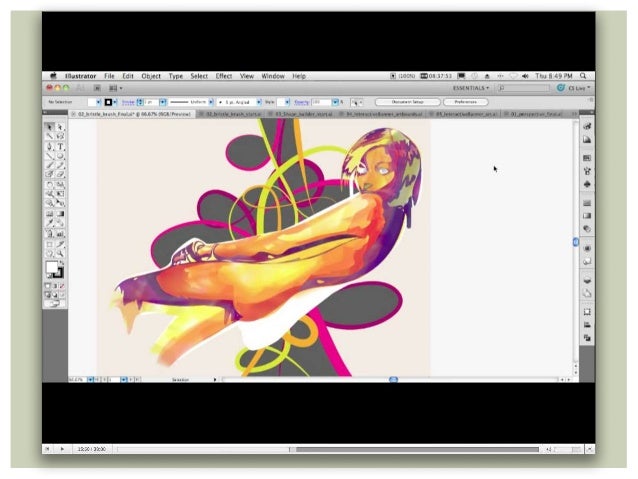This screenshot has height=479, width=638.
Task: Open the File menu
Action: coord(109,76)
